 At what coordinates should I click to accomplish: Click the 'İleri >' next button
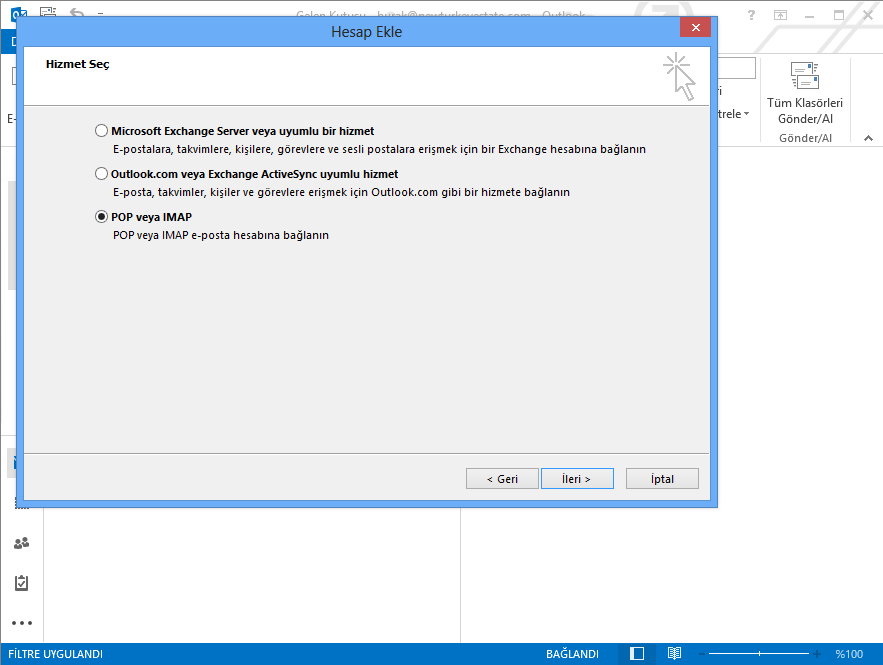point(577,479)
